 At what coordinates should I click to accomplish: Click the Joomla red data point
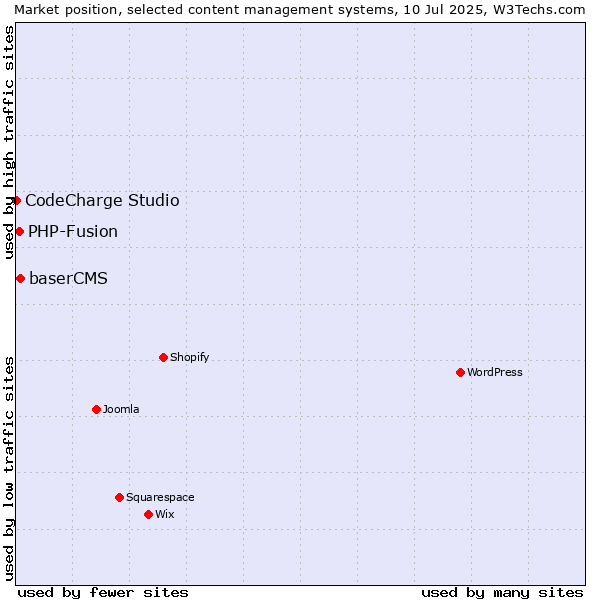pos(96,409)
